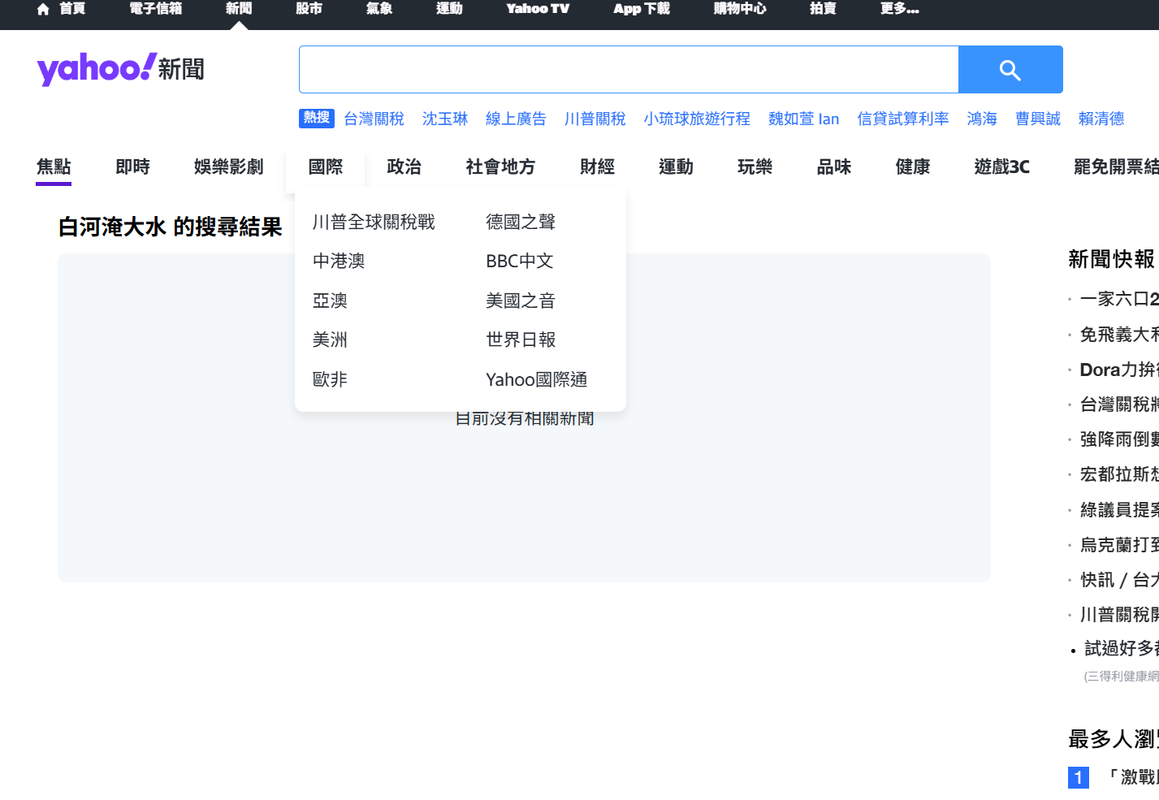Select 新聞 in the top bar

[239, 9]
